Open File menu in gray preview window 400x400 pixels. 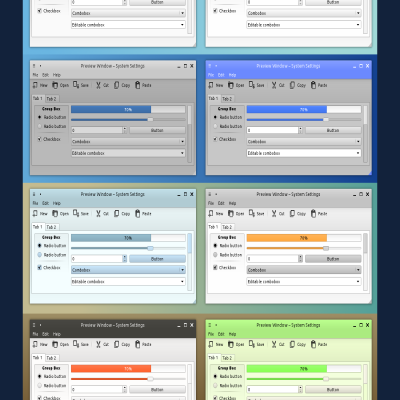coord(35,75)
